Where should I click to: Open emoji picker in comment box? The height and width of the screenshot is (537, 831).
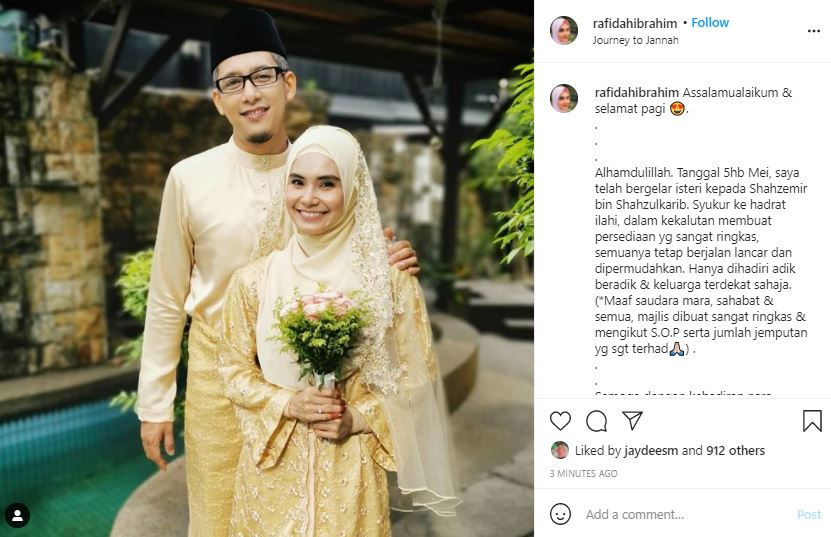pos(560,514)
